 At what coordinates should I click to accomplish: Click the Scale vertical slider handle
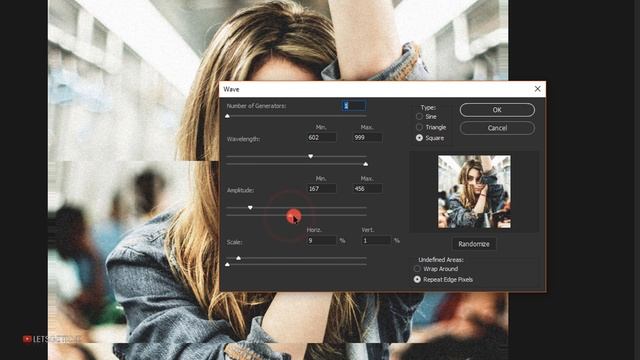228,264
